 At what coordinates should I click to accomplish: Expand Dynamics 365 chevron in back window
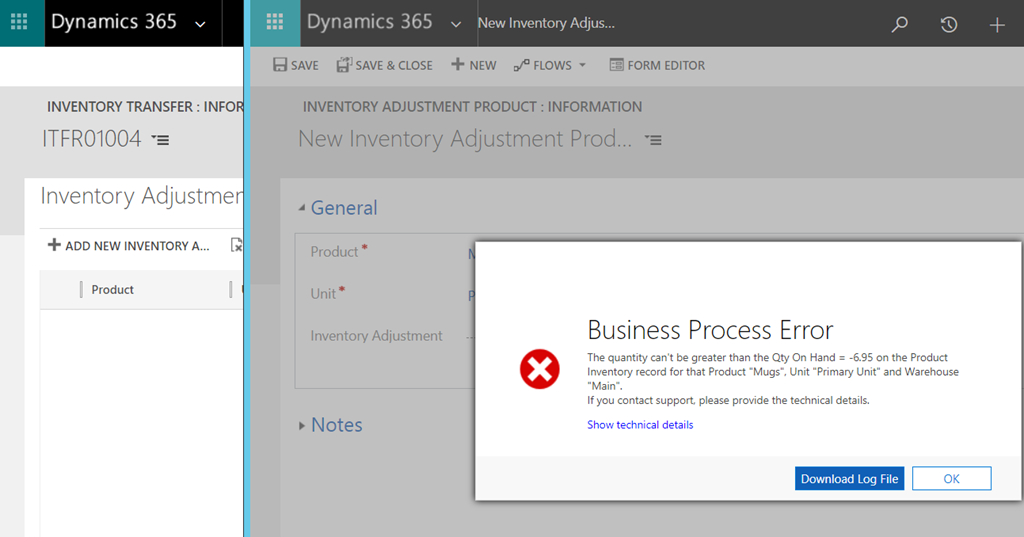[x=200, y=24]
